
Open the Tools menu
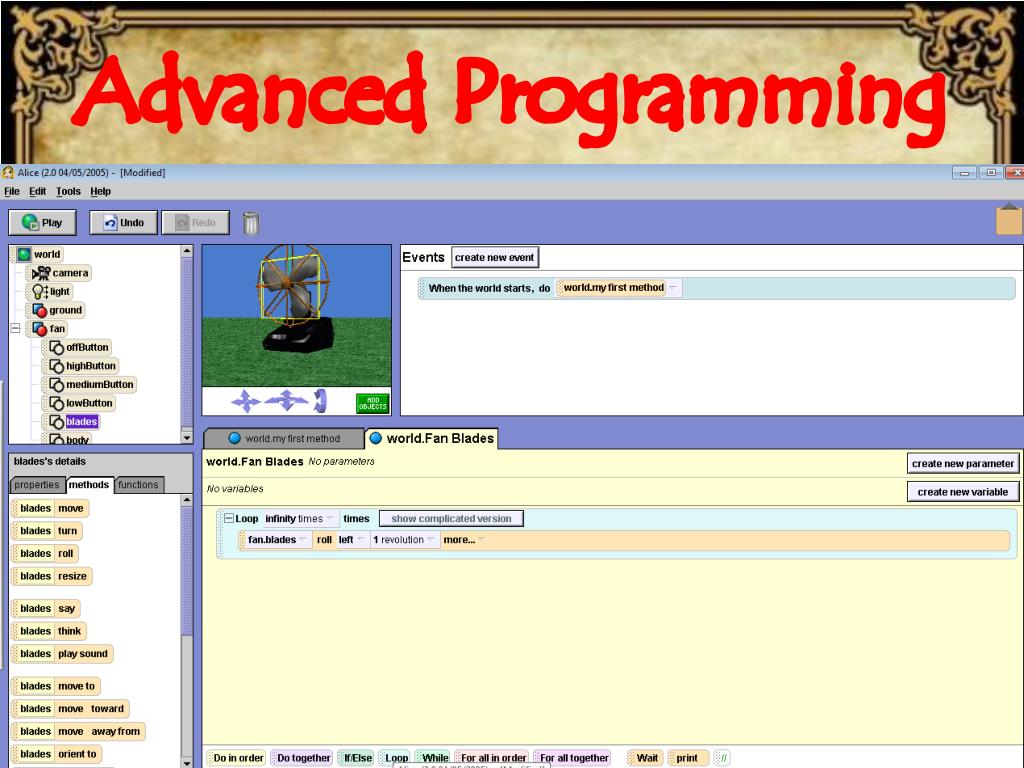68,191
